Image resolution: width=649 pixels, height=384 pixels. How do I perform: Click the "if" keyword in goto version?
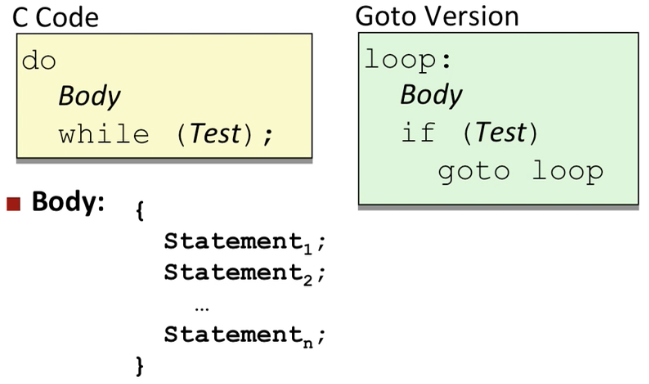pyautogui.click(x=418, y=132)
